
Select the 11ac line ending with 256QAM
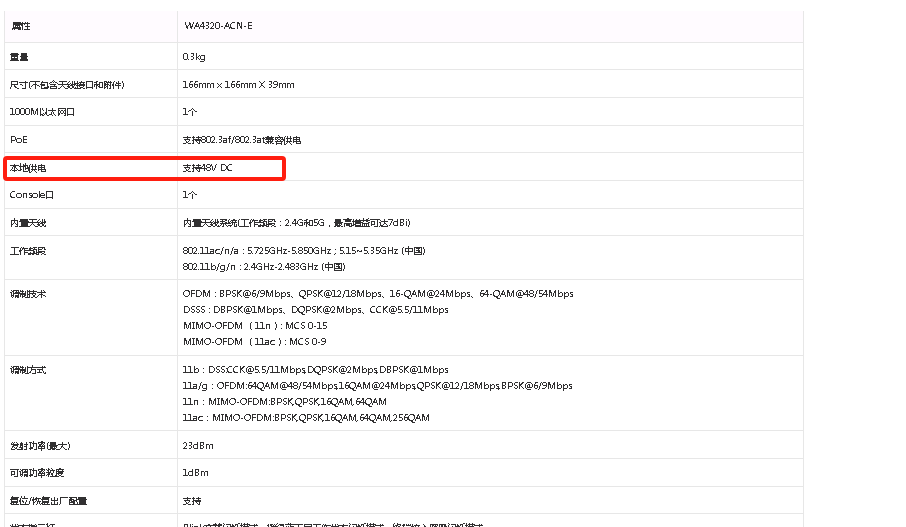click(306, 417)
